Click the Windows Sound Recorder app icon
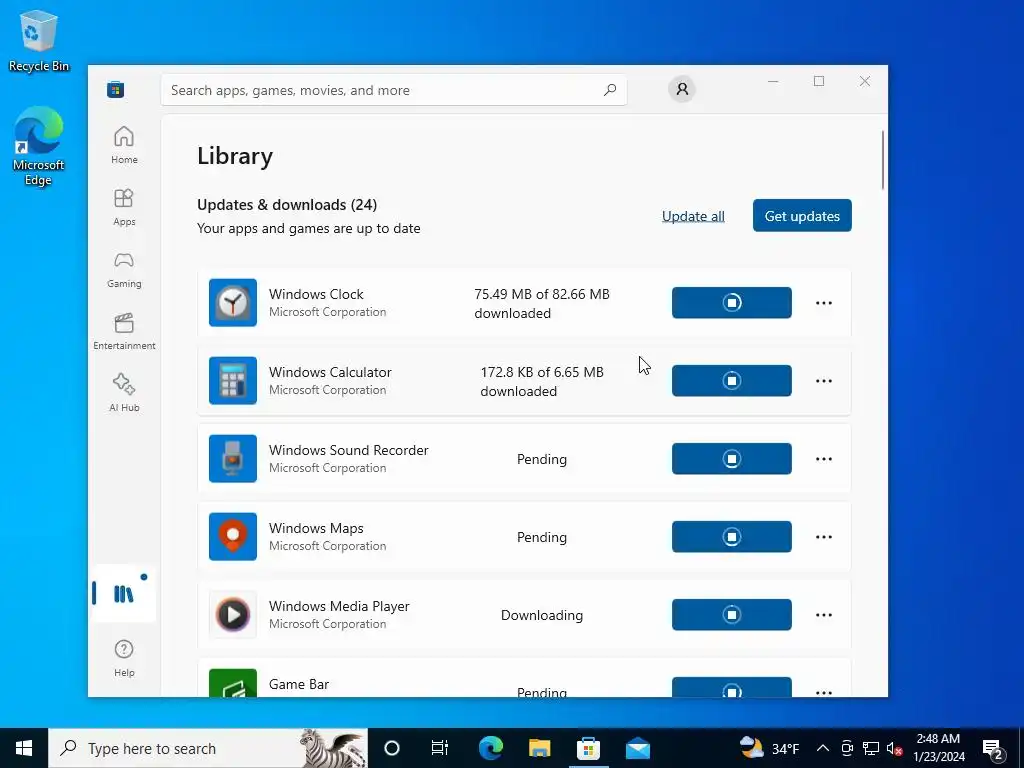 click(232, 458)
